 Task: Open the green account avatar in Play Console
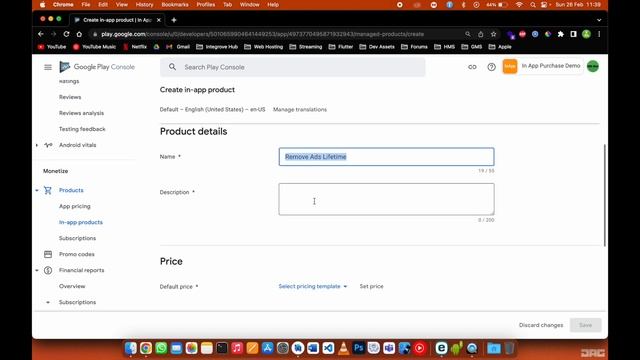click(x=593, y=66)
